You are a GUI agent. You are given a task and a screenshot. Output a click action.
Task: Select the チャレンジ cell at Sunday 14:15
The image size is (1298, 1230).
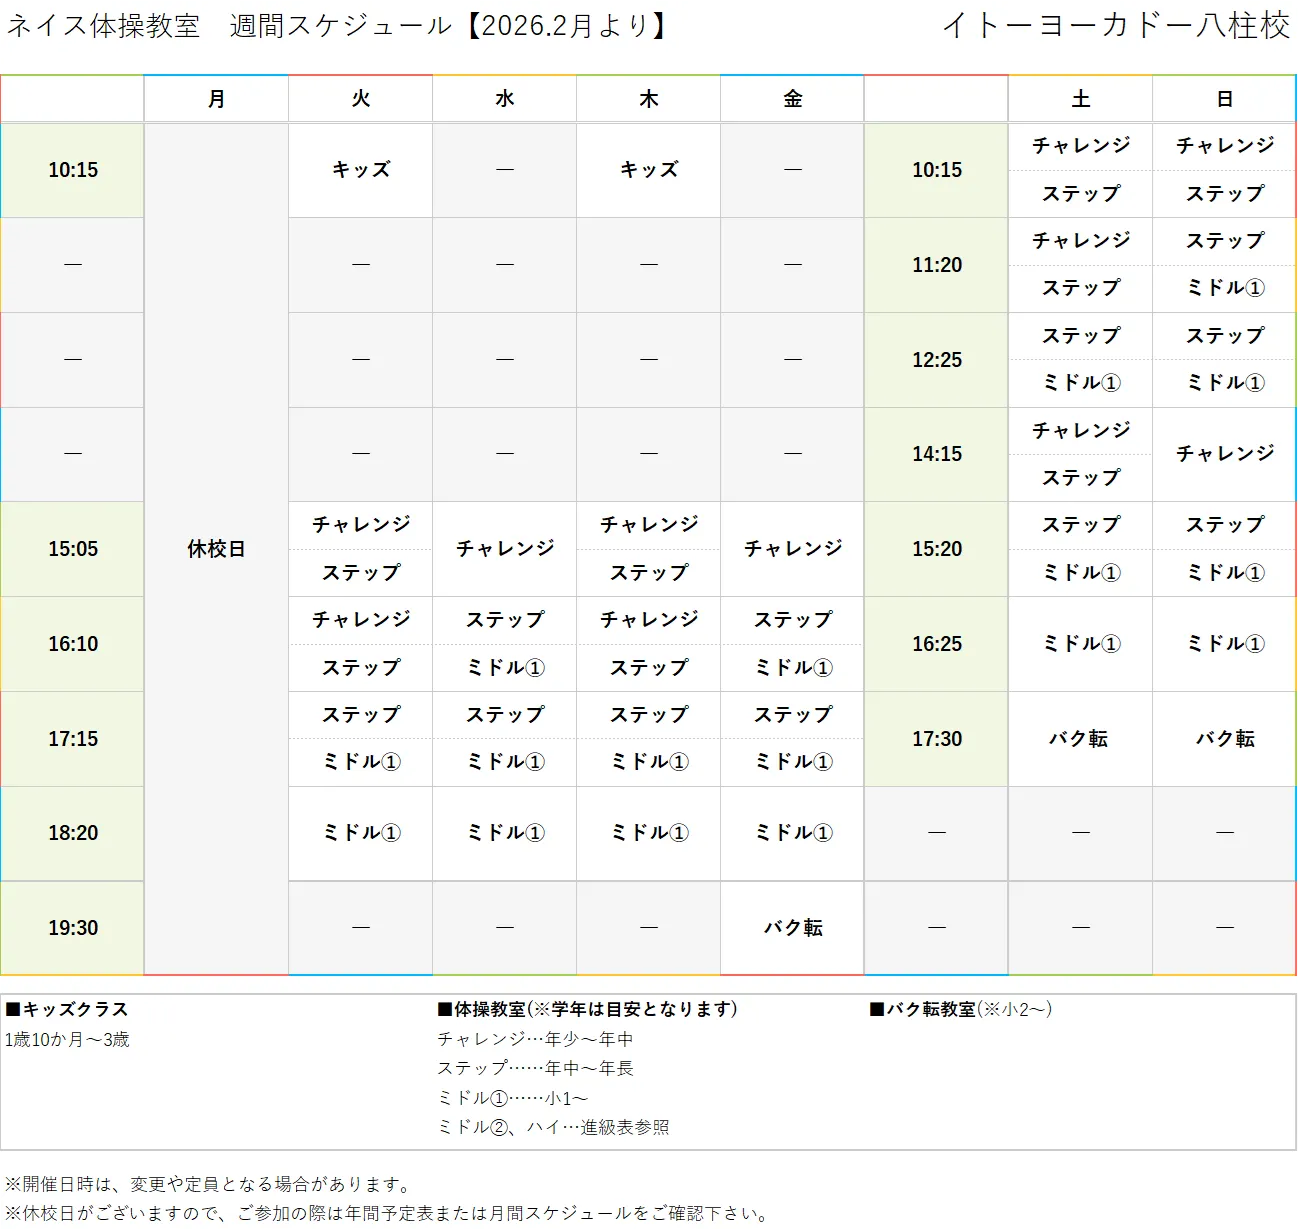1223,454
